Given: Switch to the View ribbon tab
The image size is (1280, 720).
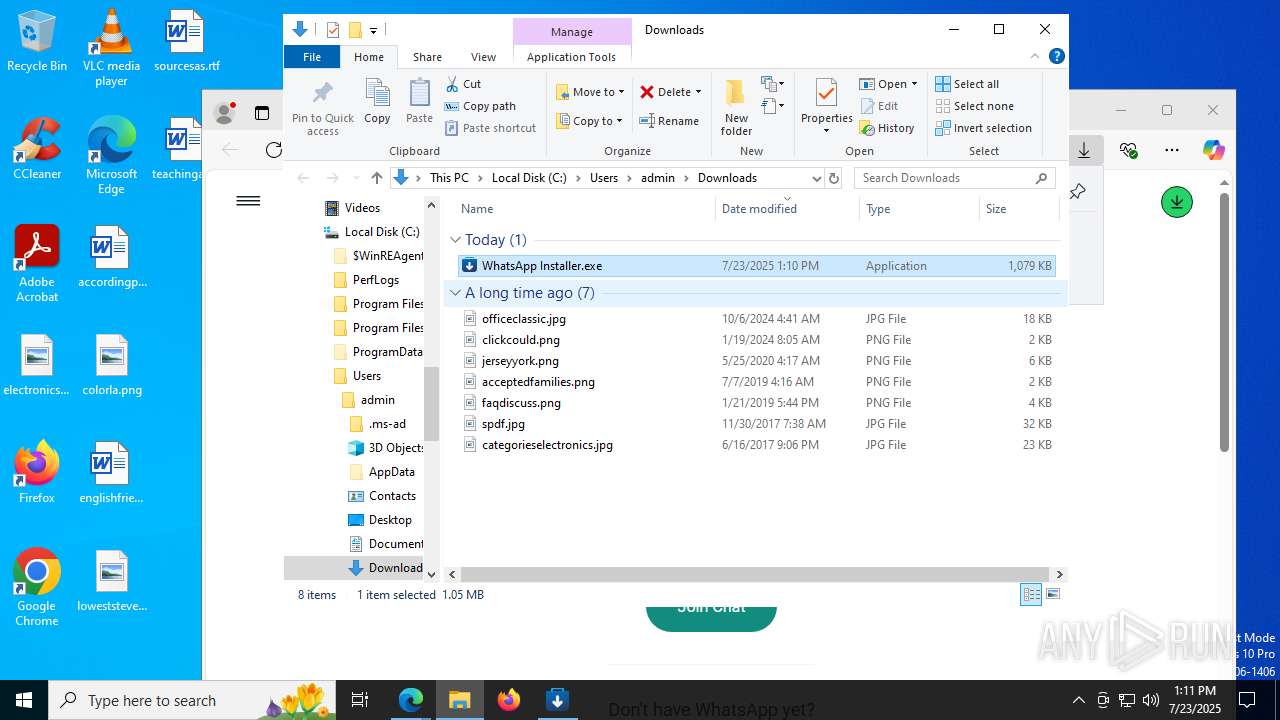Looking at the screenshot, I should (483, 57).
